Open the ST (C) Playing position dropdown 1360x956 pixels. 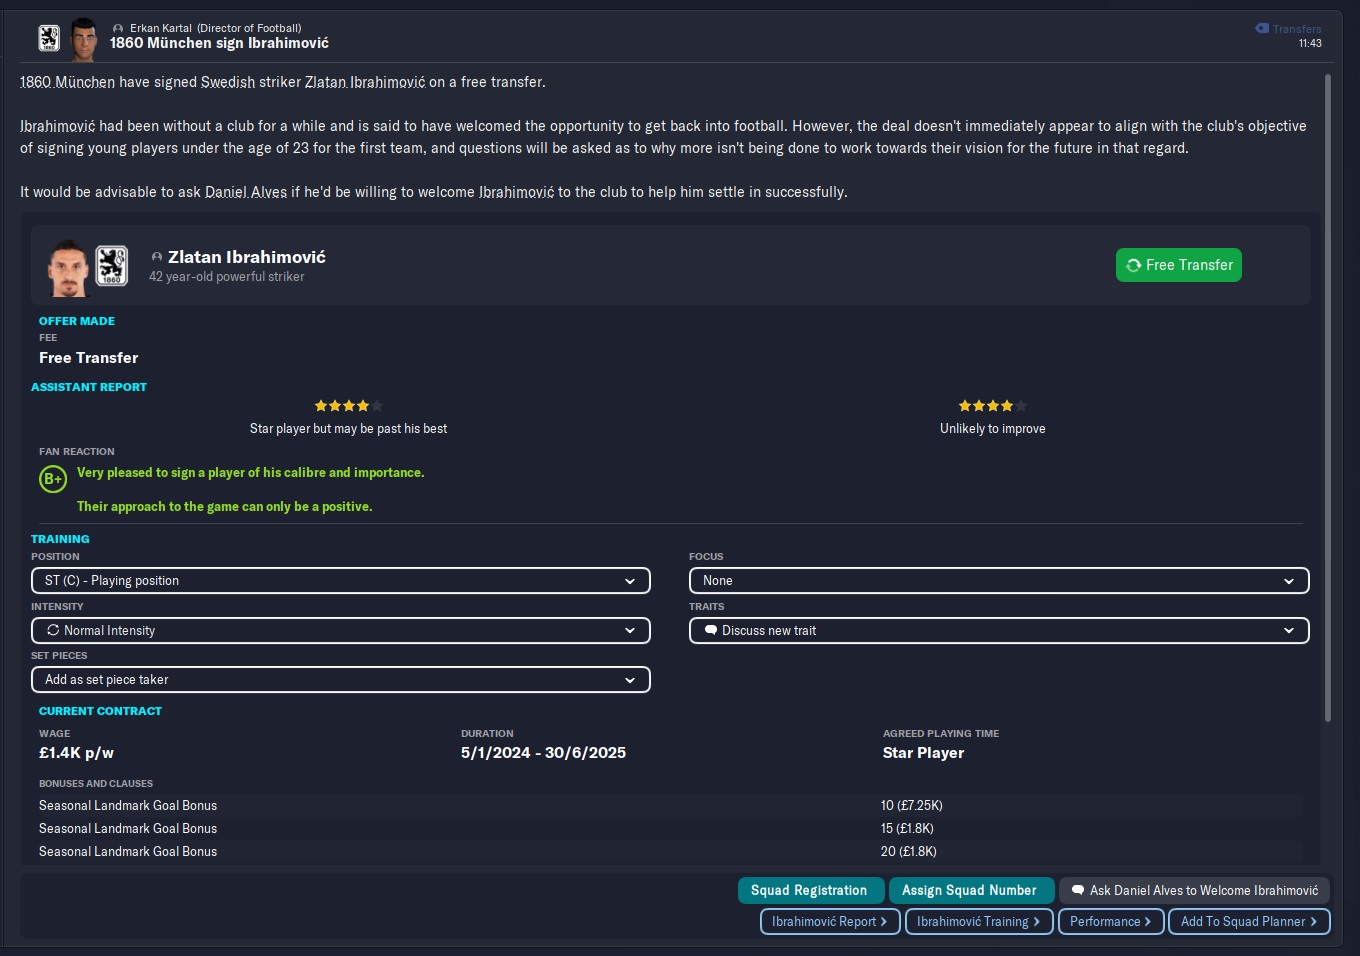click(340, 581)
